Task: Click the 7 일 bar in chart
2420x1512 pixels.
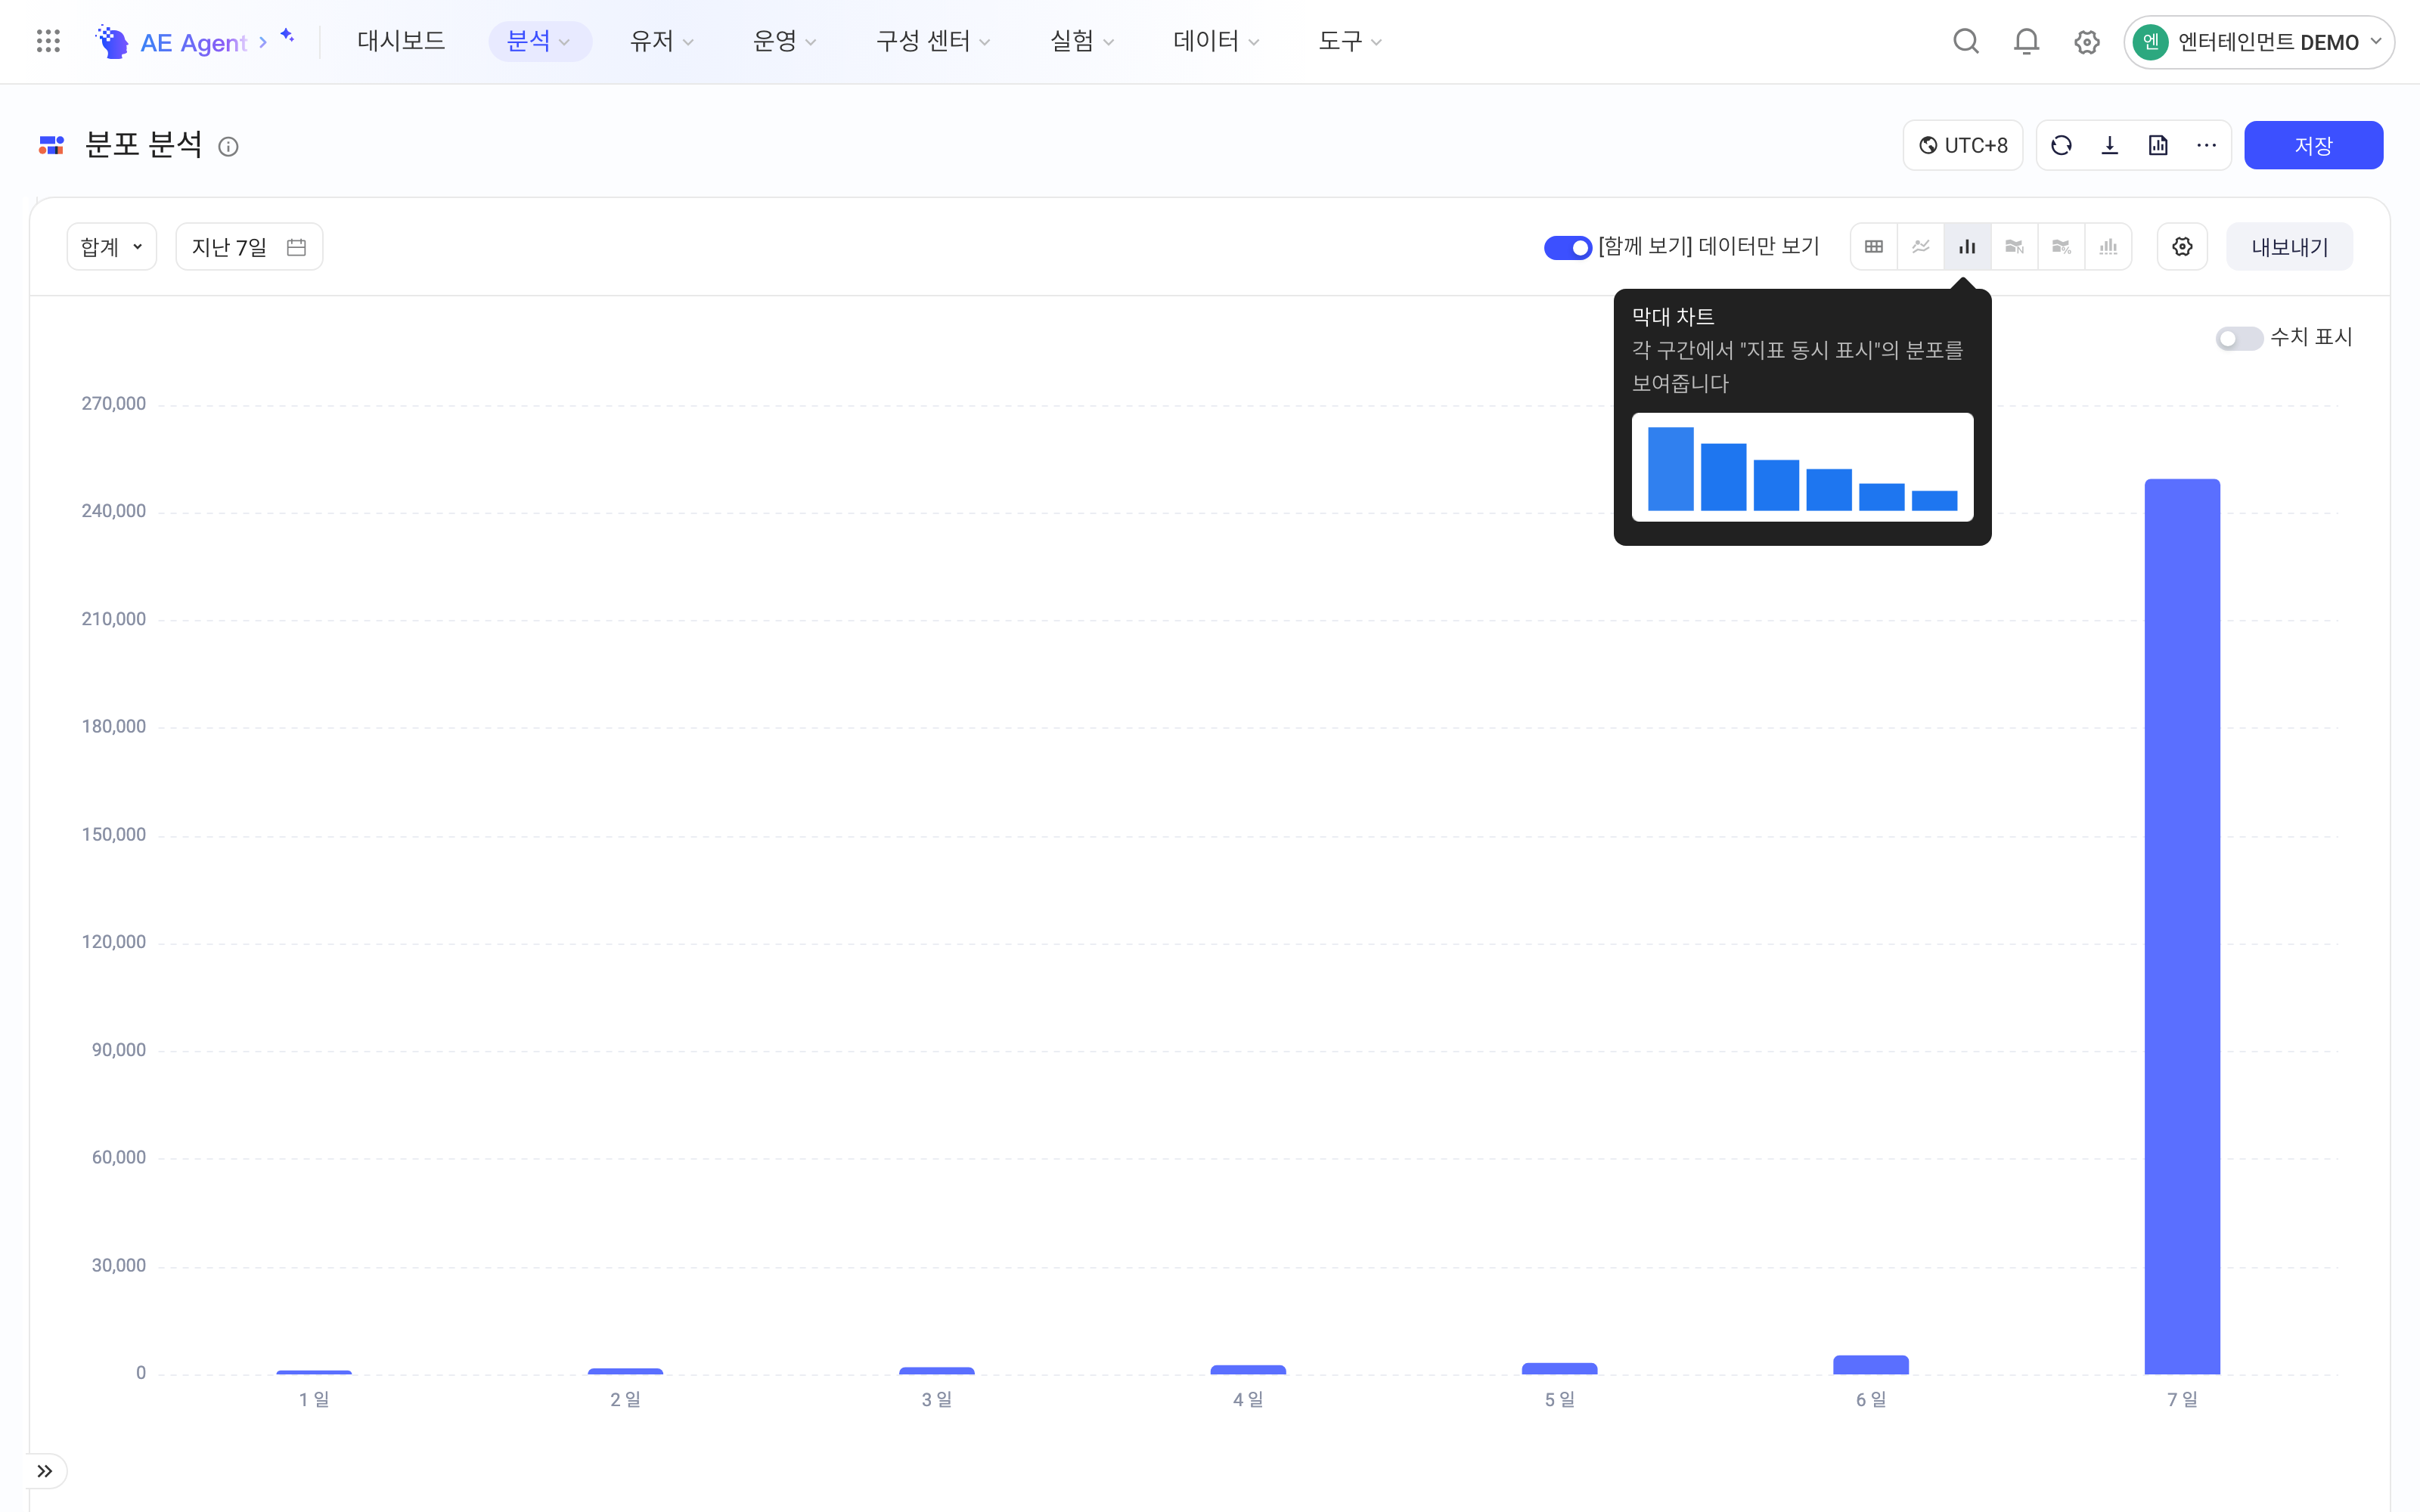Action: 2182,926
